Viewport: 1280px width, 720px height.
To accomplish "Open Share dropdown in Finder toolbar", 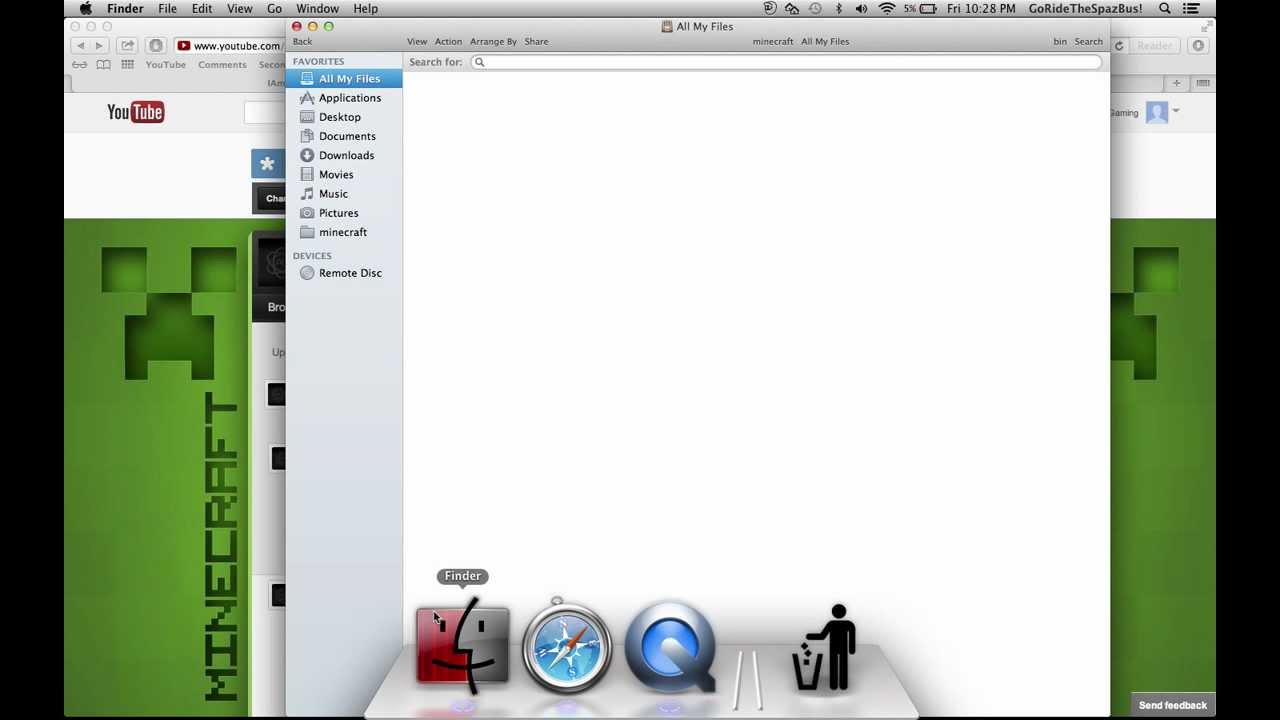I will pyautogui.click(x=536, y=42).
